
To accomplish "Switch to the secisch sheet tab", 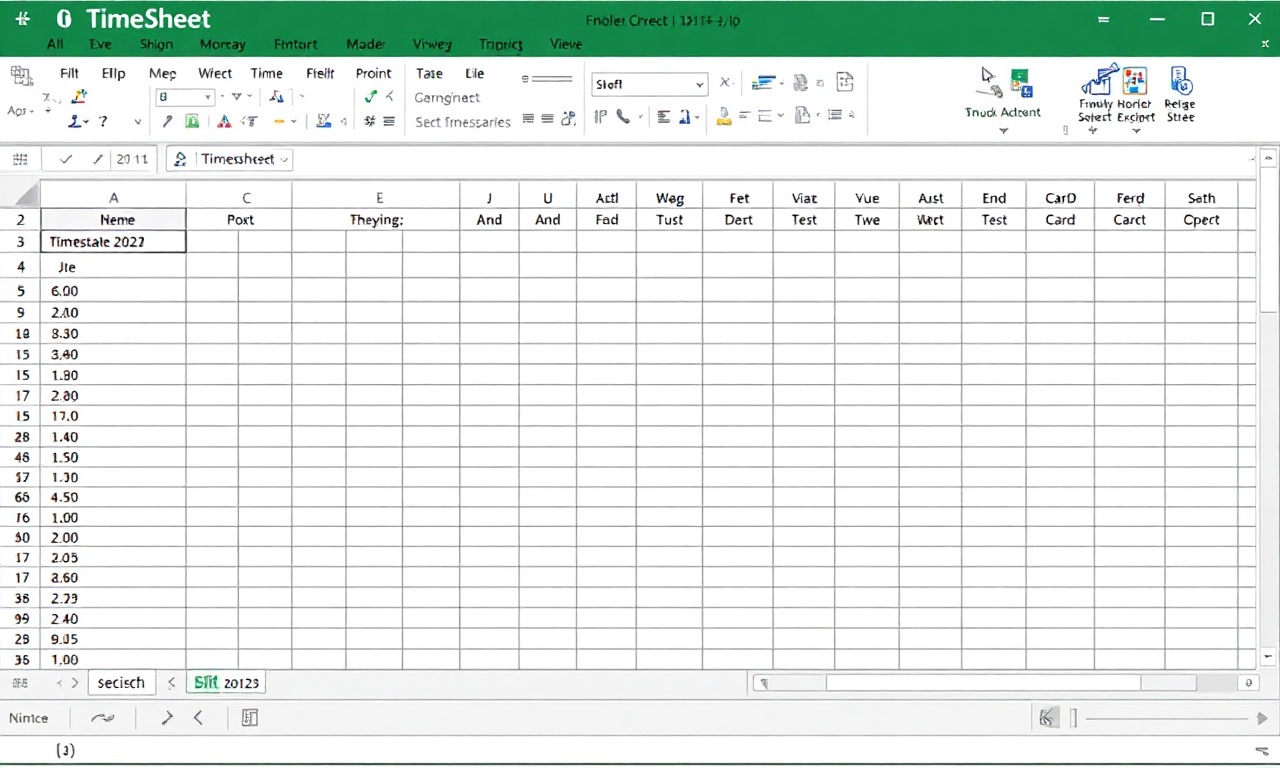I will click(121, 683).
